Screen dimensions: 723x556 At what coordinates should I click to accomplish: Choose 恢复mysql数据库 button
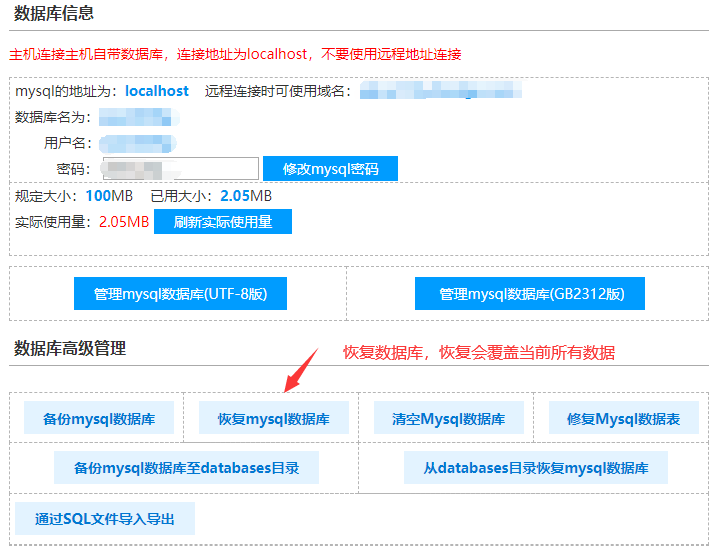[273, 419]
